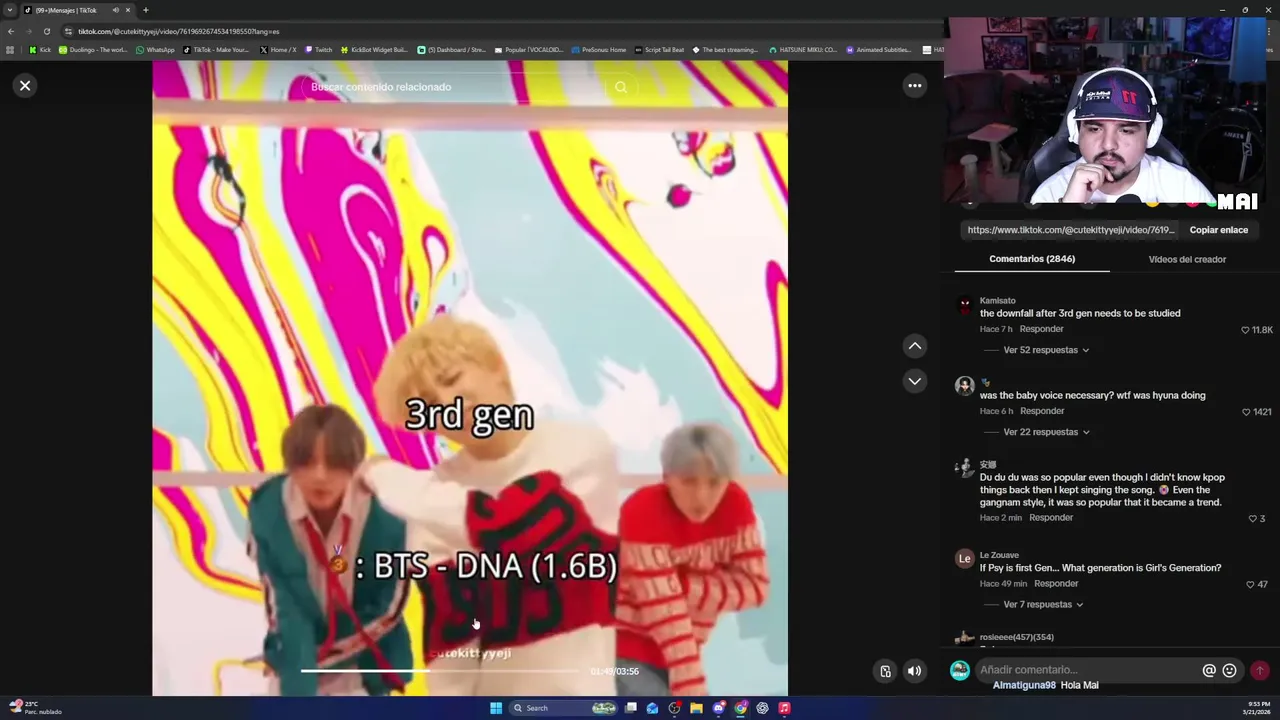Click 'Responder' under baby voice comment
Viewport: 1280px width, 720px height.
click(1042, 411)
